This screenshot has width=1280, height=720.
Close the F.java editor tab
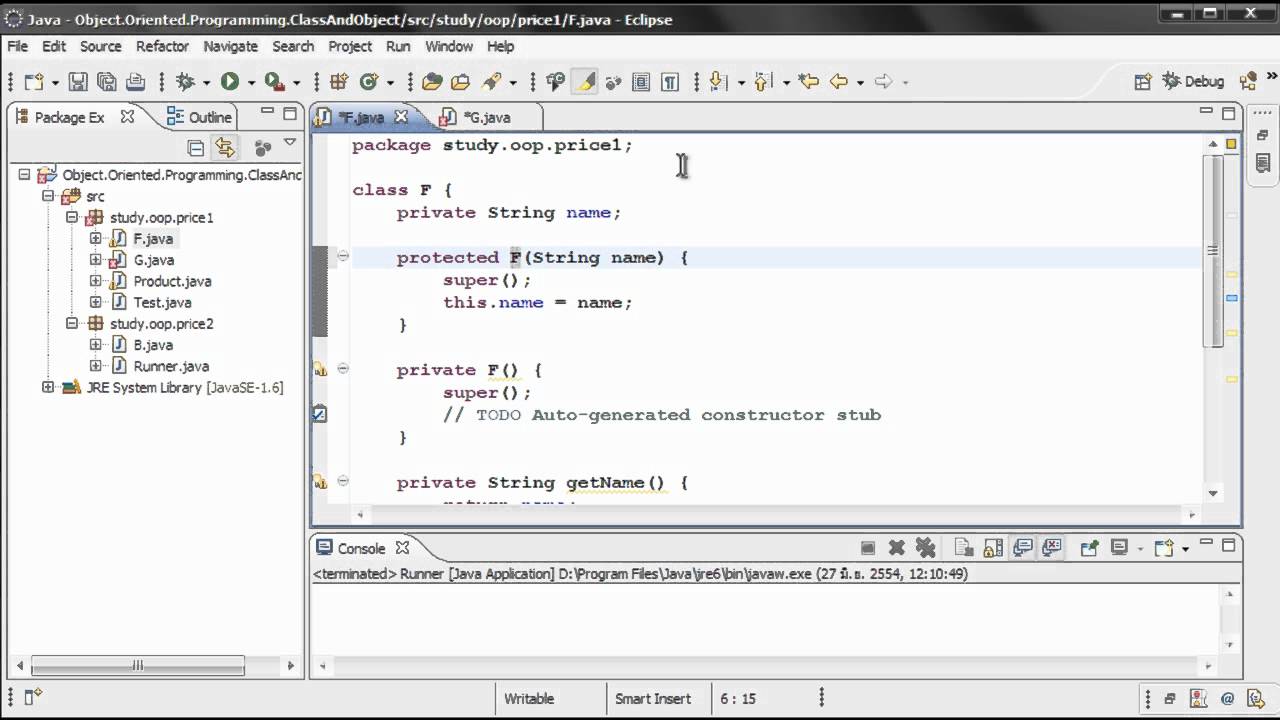(x=401, y=117)
